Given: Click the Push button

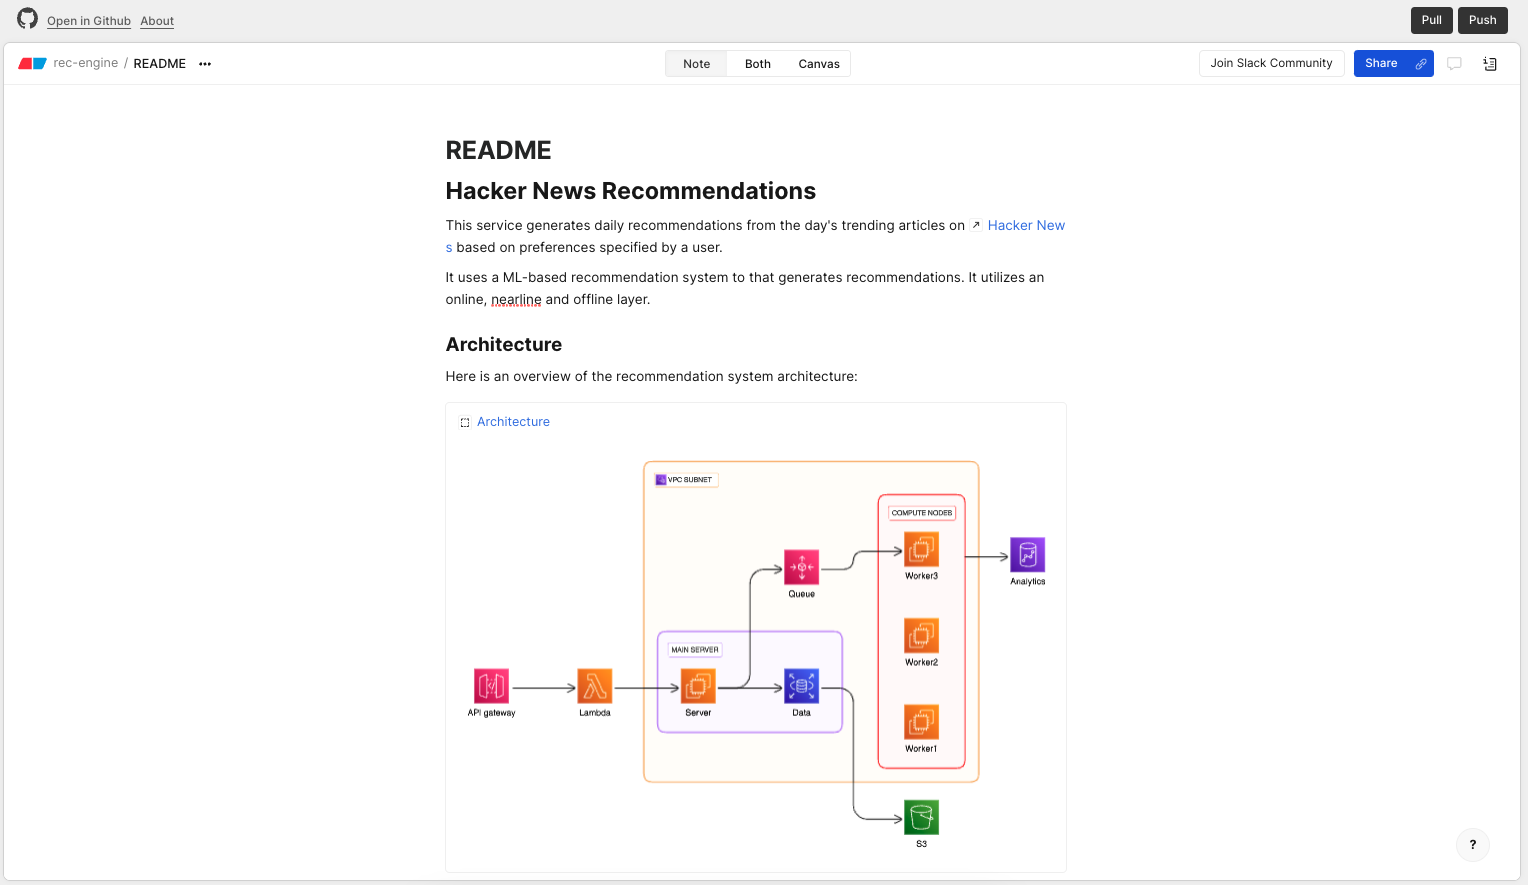Looking at the screenshot, I should [x=1483, y=20].
